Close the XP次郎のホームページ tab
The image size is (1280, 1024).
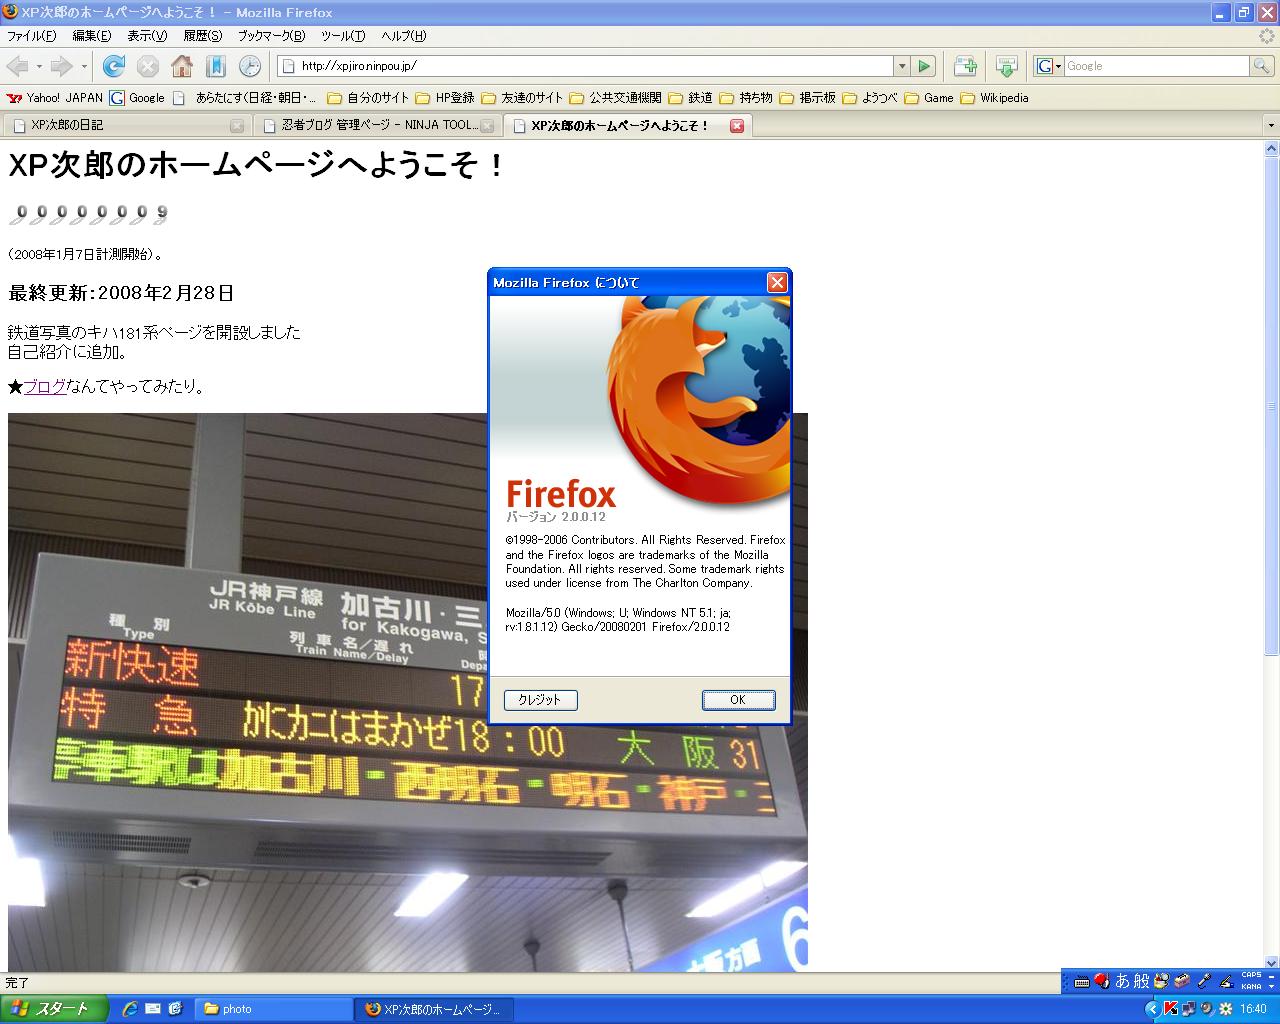coord(737,126)
